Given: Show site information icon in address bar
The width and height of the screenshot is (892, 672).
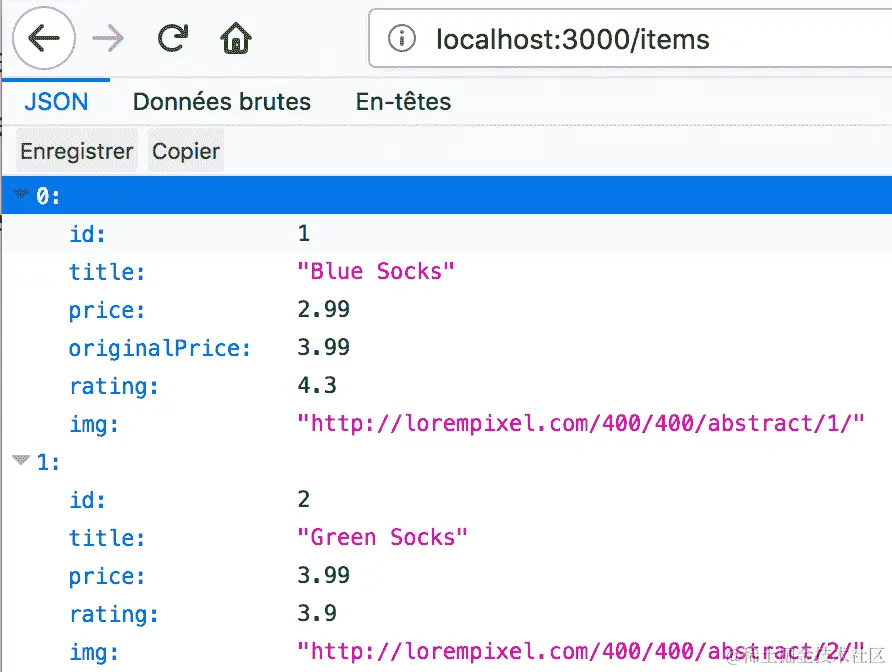Looking at the screenshot, I should 401,39.
